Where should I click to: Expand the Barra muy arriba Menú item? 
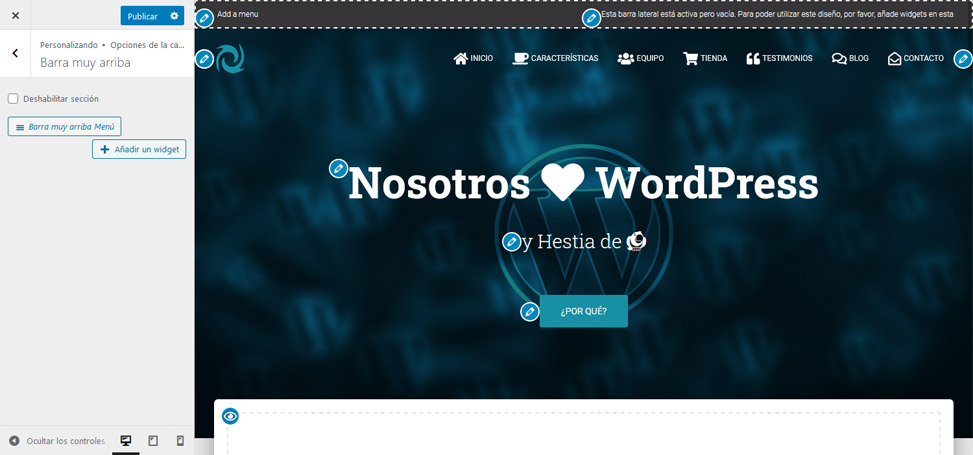point(64,127)
